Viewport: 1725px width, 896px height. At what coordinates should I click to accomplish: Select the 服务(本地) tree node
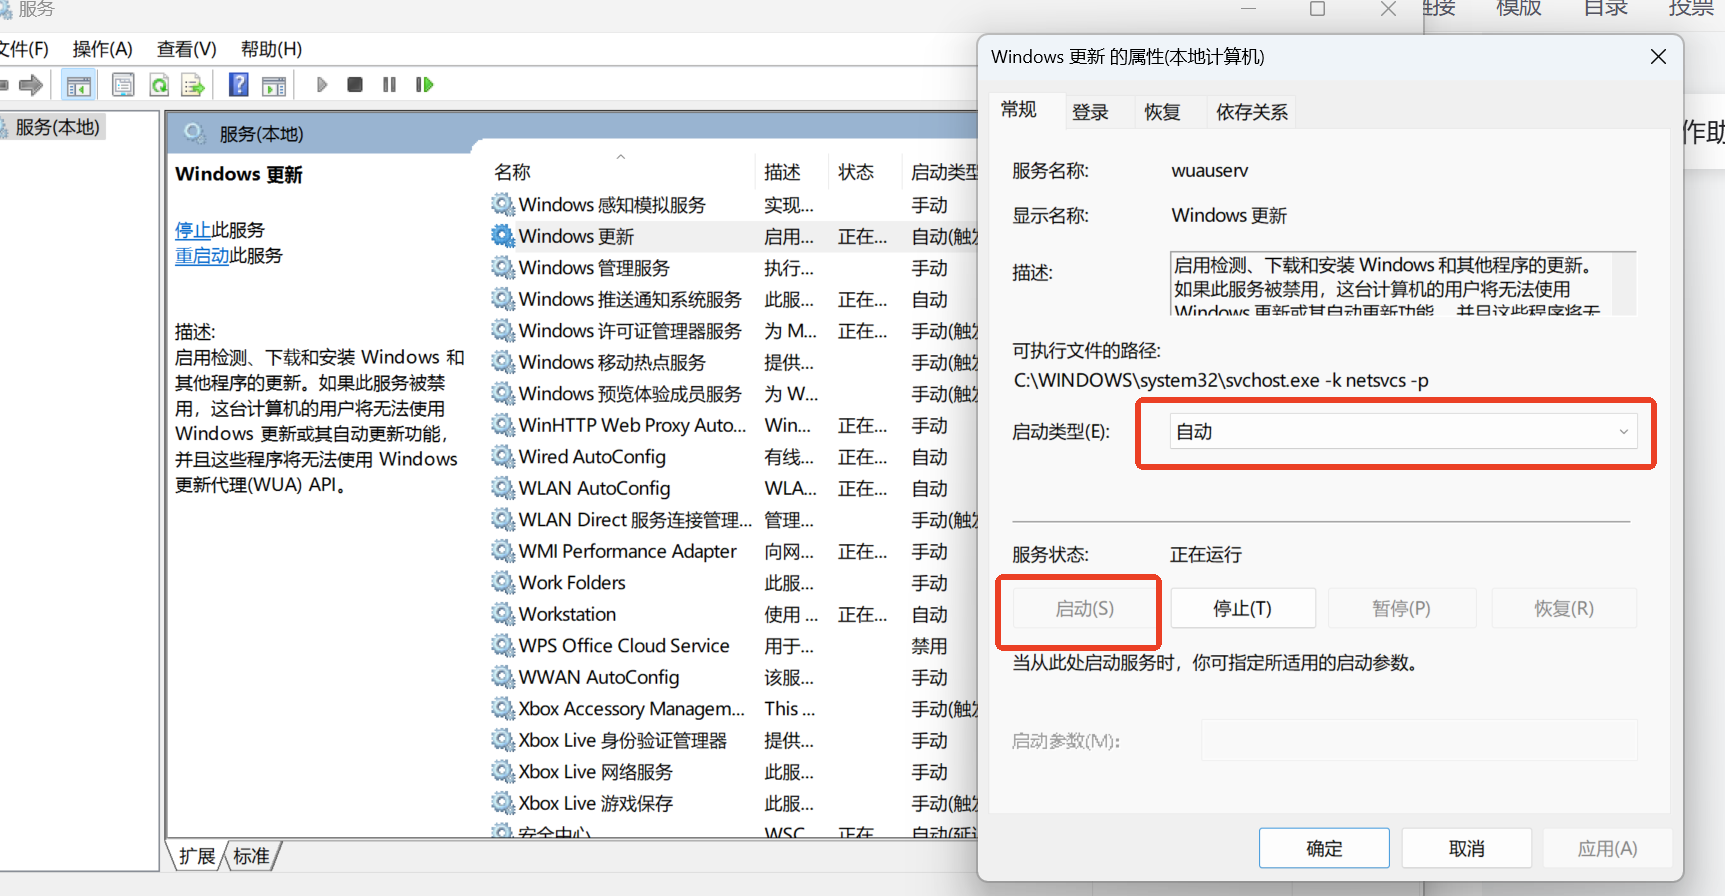tap(57, 127)
